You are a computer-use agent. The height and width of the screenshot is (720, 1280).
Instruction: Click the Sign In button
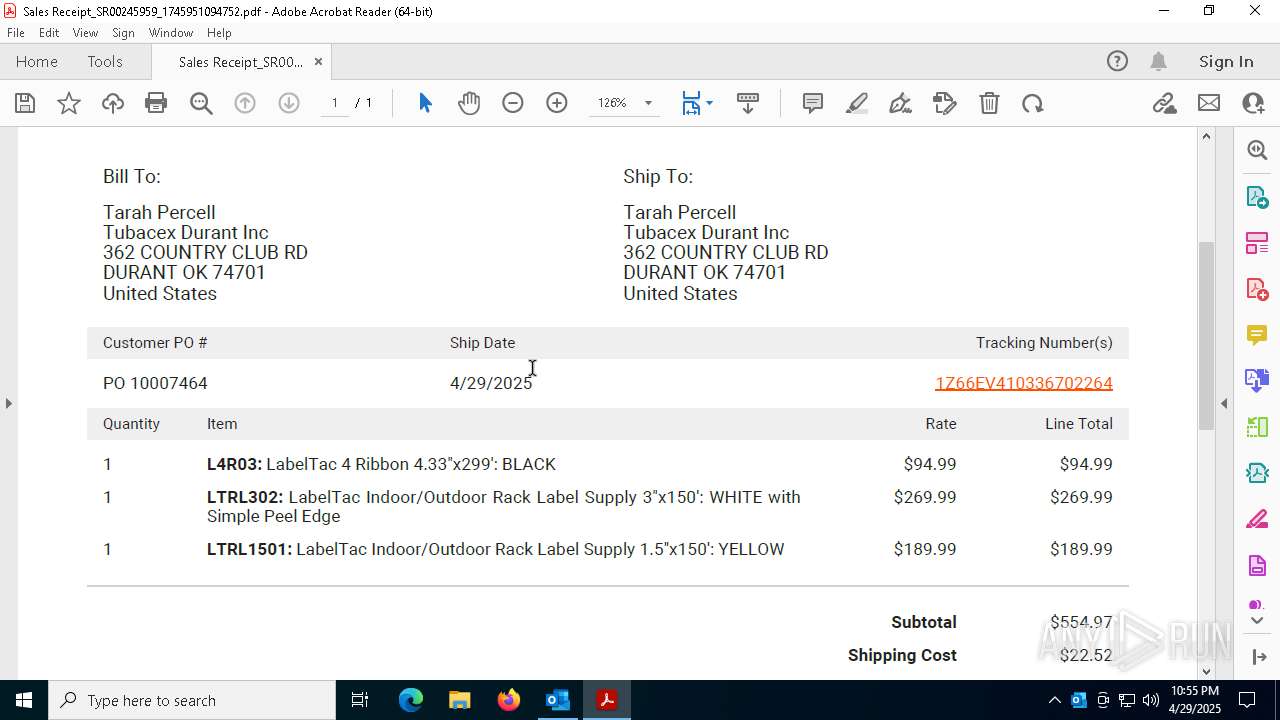tap(1226, 62)
